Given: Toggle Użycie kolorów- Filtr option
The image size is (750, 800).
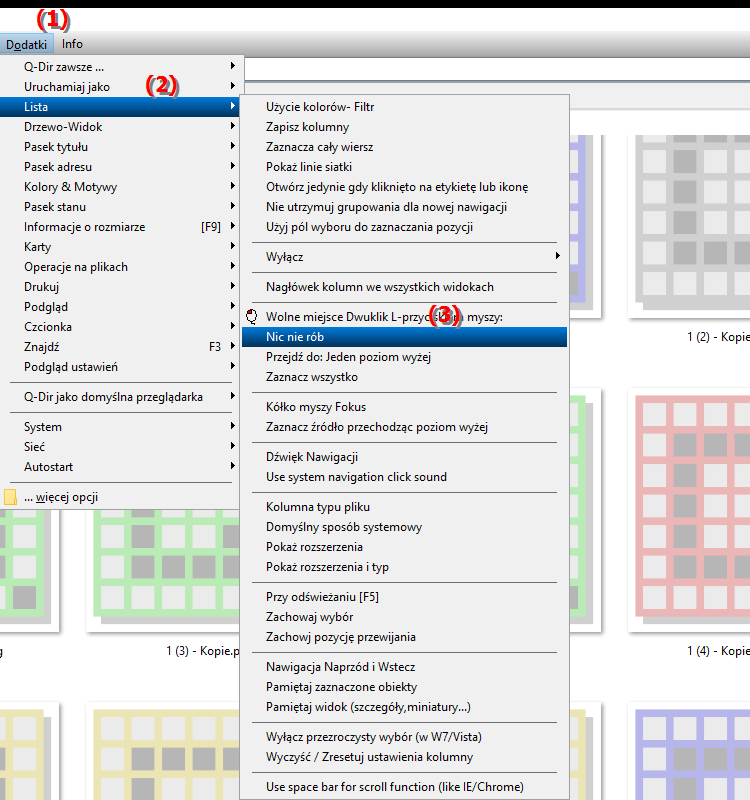Looking at the screenshot, I should coord(404,107).
